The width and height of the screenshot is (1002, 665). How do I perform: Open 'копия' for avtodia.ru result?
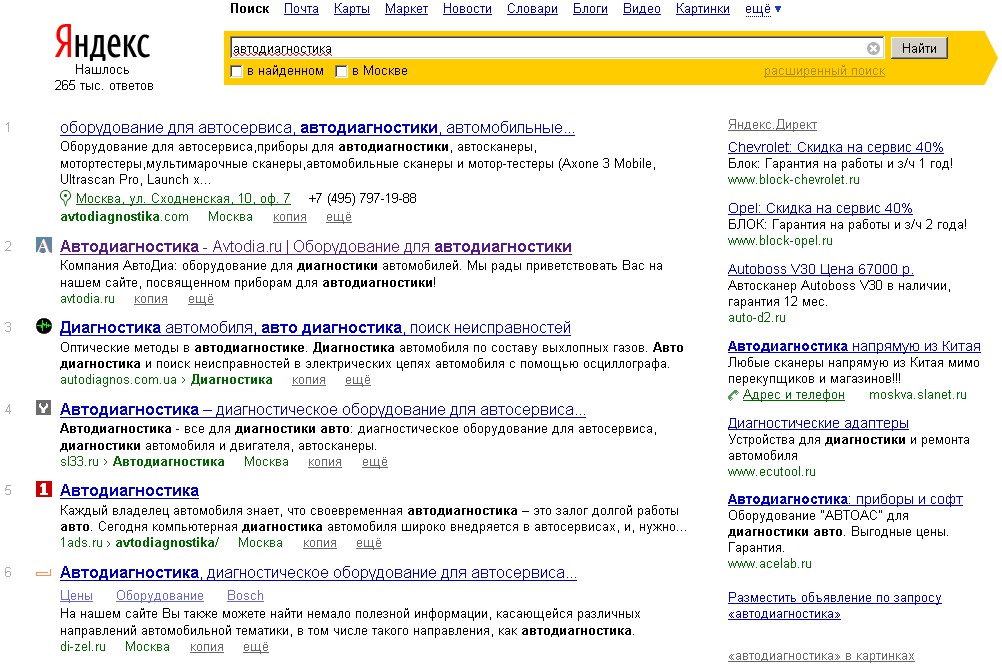[151, 299]
